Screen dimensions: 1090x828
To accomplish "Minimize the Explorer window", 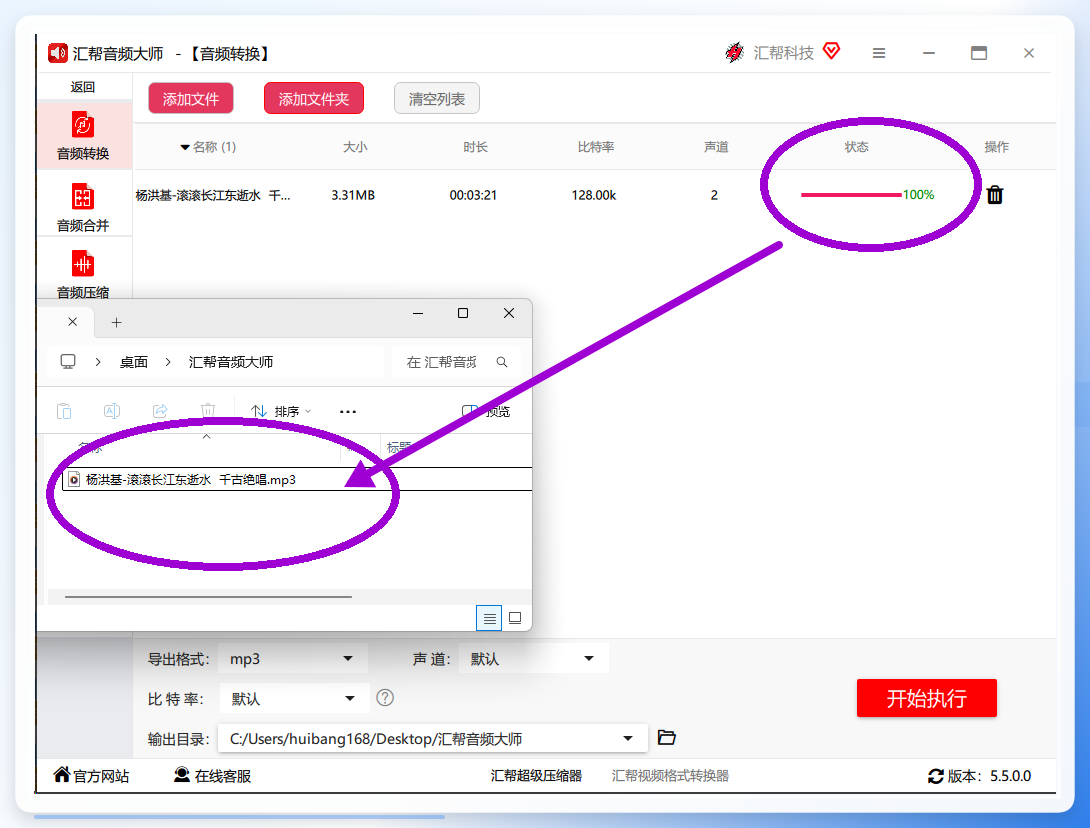I will tap(418, 313).
